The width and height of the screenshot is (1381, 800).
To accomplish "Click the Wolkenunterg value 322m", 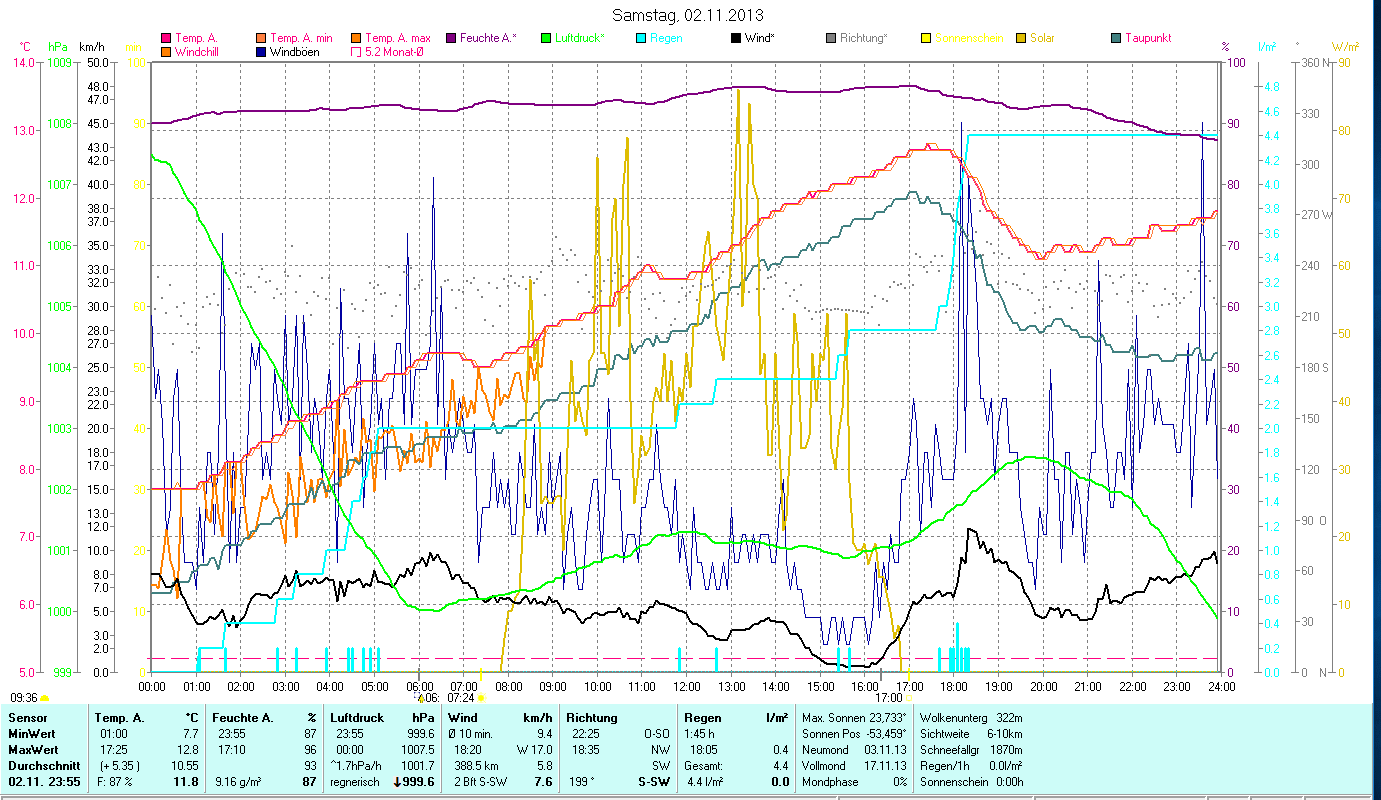I will [x=1008, y=717].
